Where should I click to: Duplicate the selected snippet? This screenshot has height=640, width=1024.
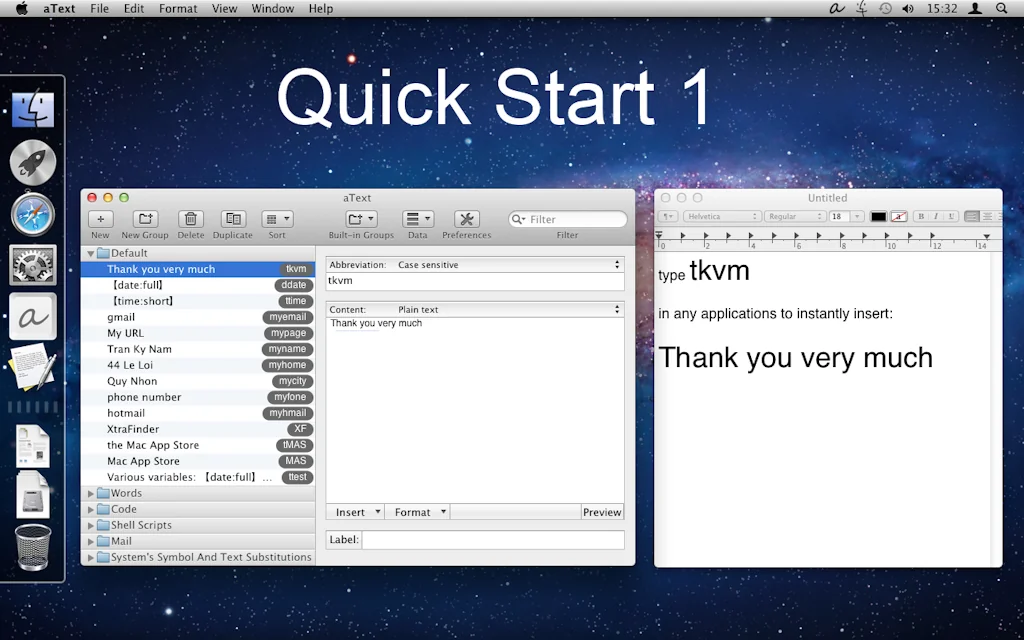click(x=232, y=220)
